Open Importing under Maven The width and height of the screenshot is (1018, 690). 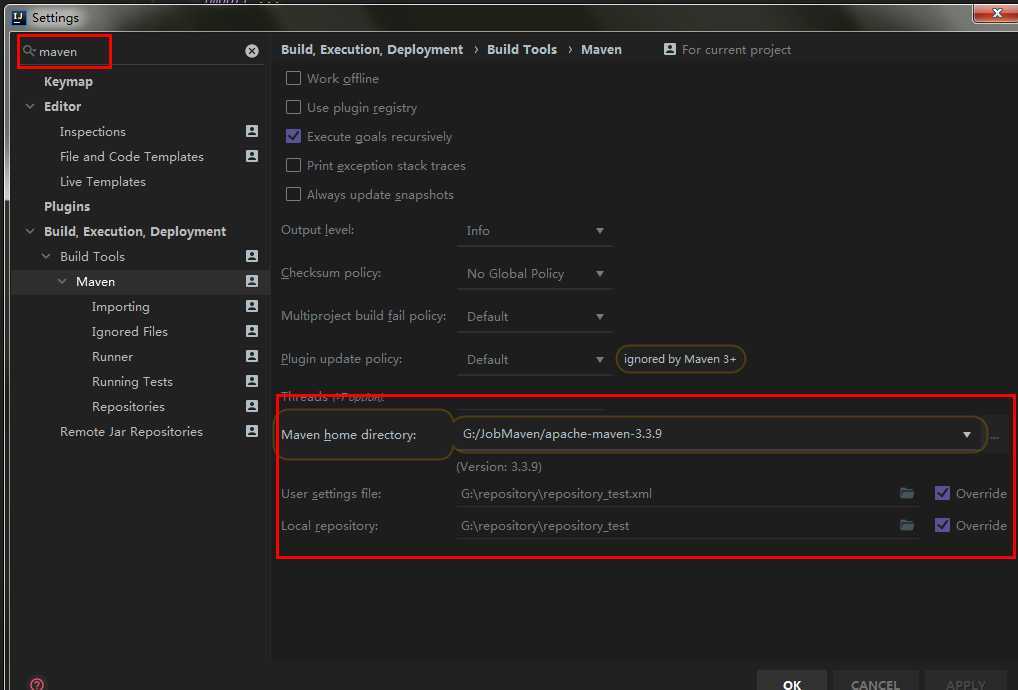click(121, 306)
